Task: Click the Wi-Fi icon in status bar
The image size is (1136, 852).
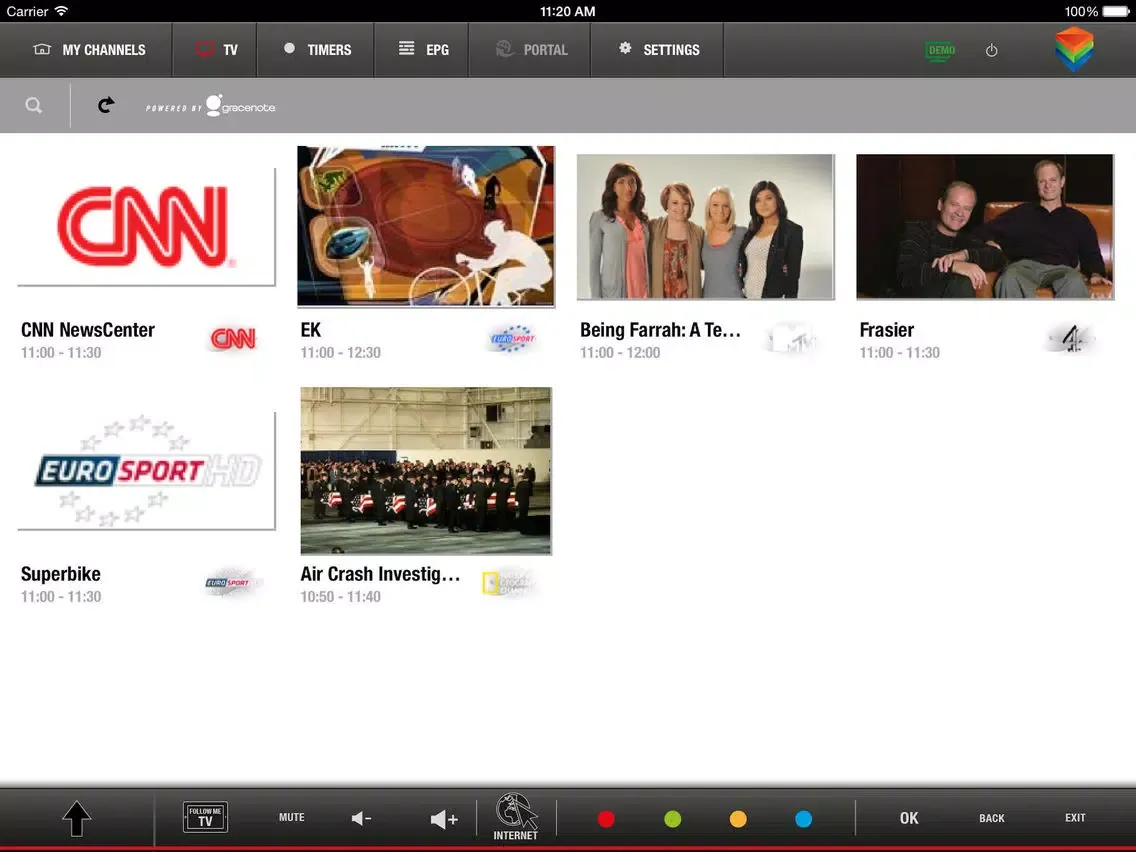Action: tap(62, 11)
